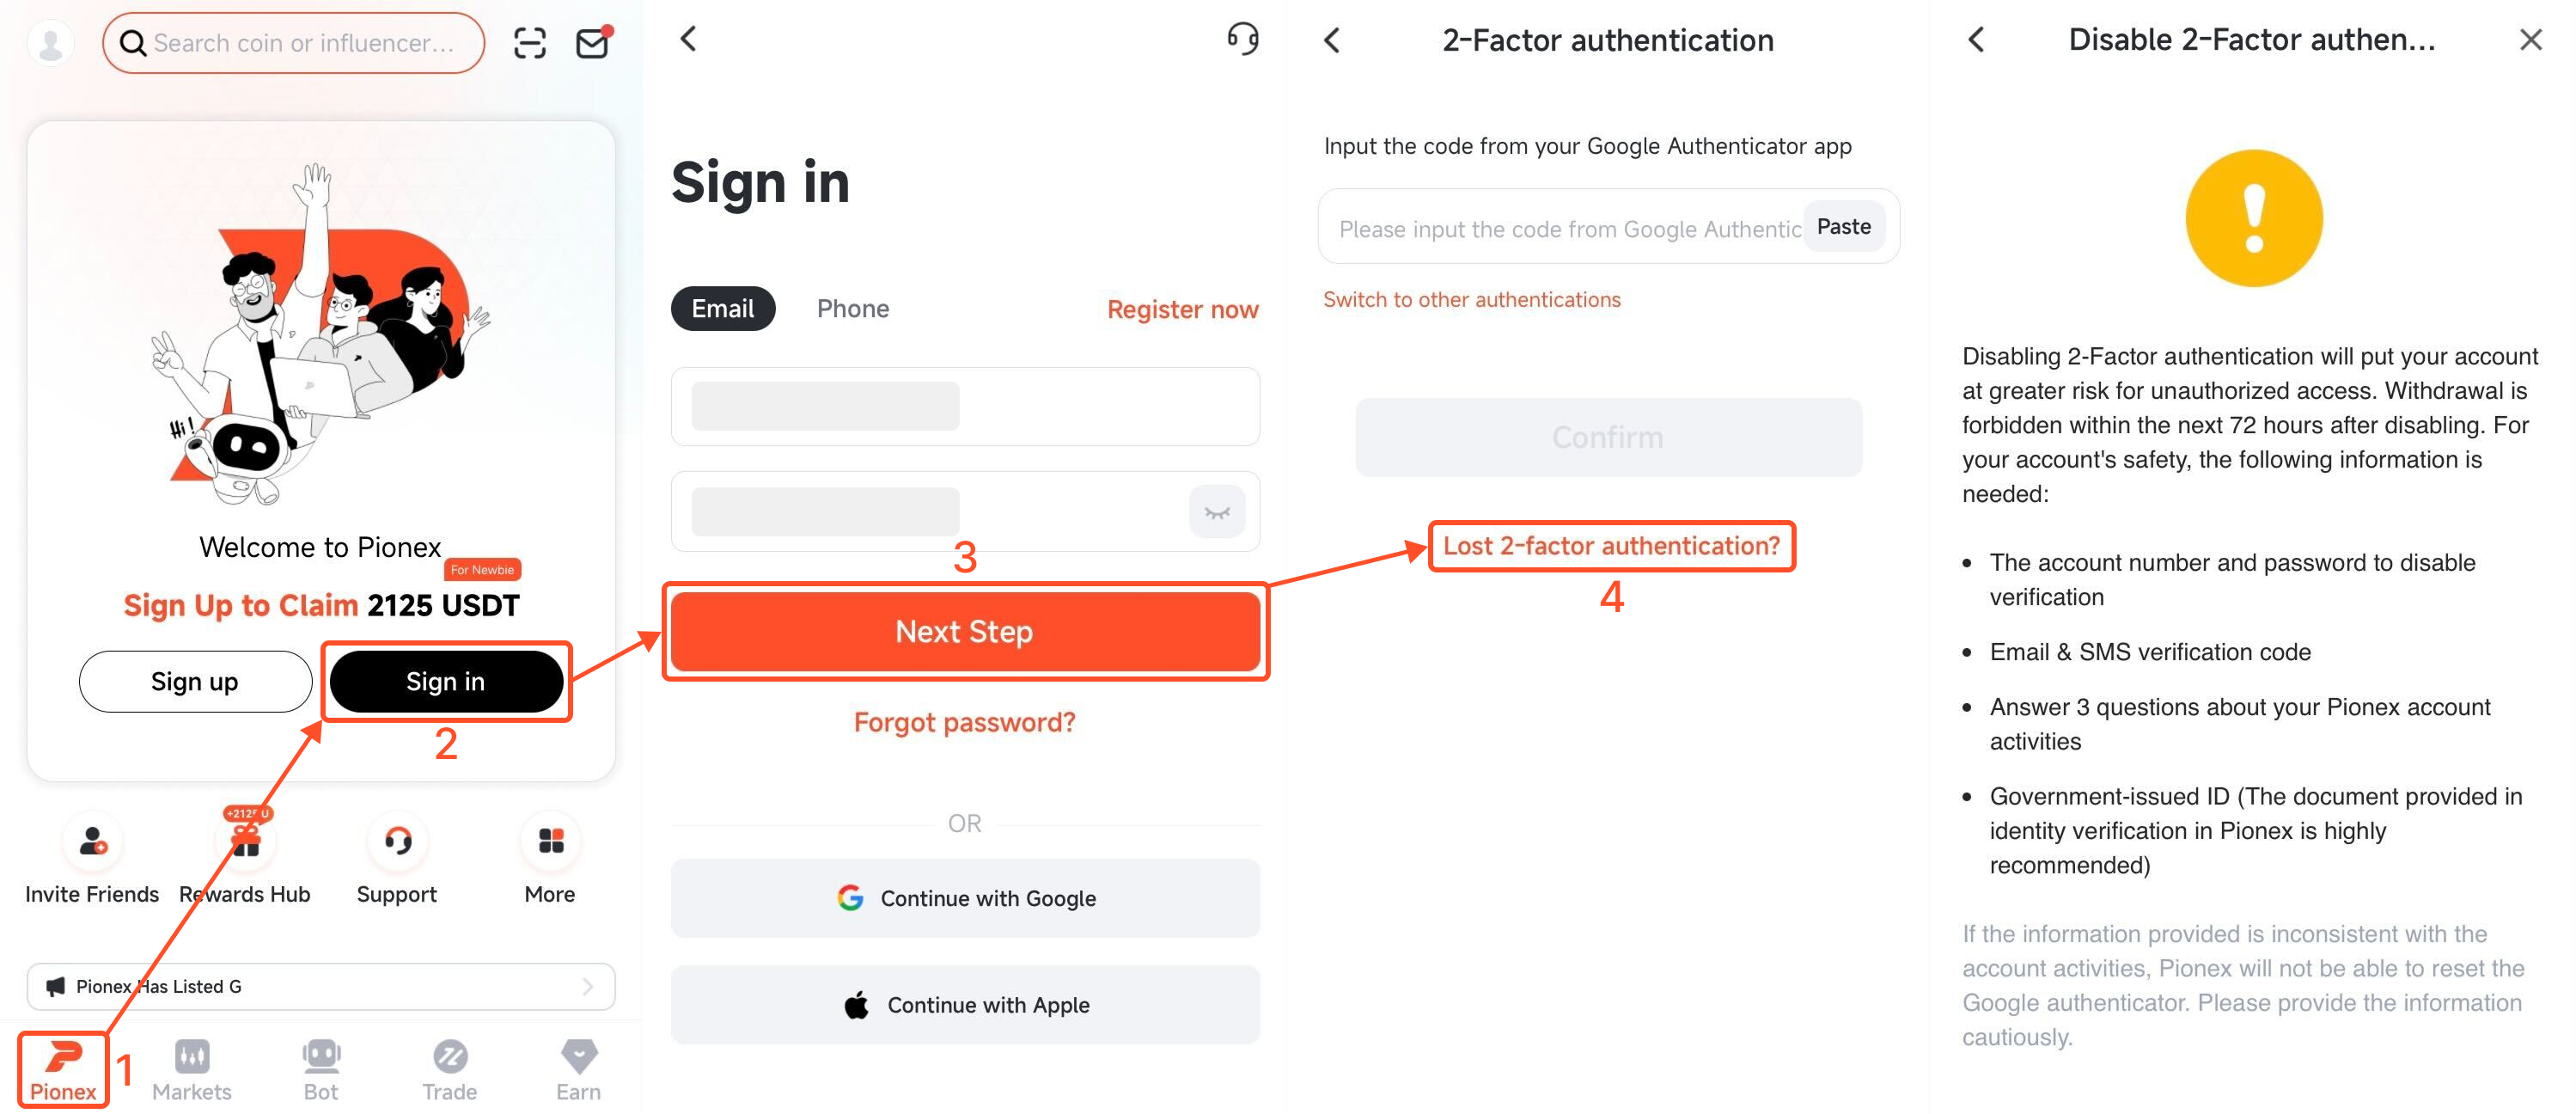This screenshot has height=1114, width=2576.
Task: Click the Next Step button
Action: [965, 632]
